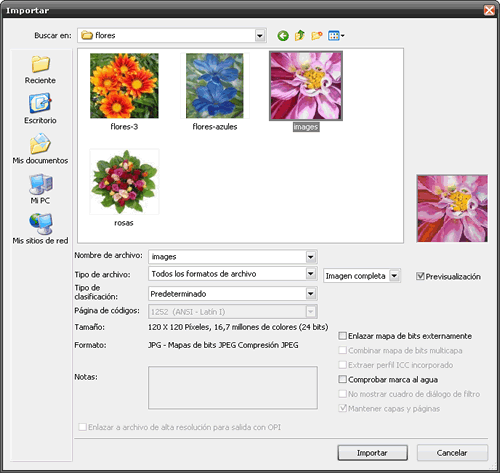The height and width of the screenshot is (473, 500).
Task: Enable Enlazar mapa de bits externamente
Action: 342,336
